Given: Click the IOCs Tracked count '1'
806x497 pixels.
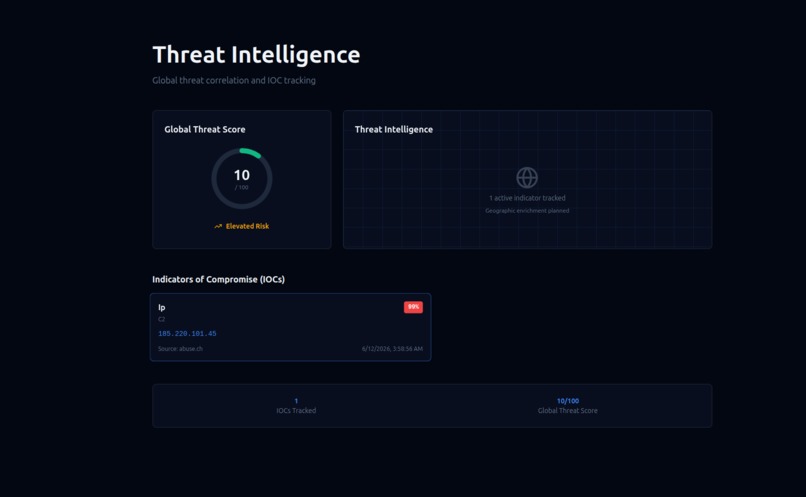Looking at the screenshot, I should (296, 401).
